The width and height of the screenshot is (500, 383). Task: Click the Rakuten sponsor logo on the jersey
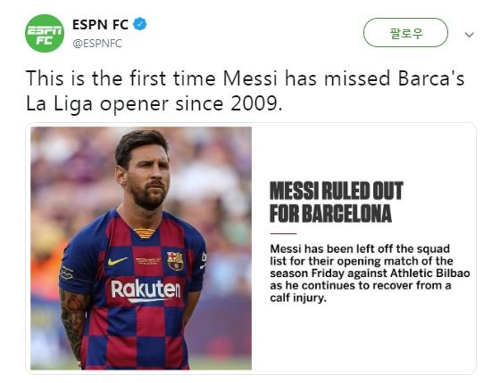pos(146,290)
